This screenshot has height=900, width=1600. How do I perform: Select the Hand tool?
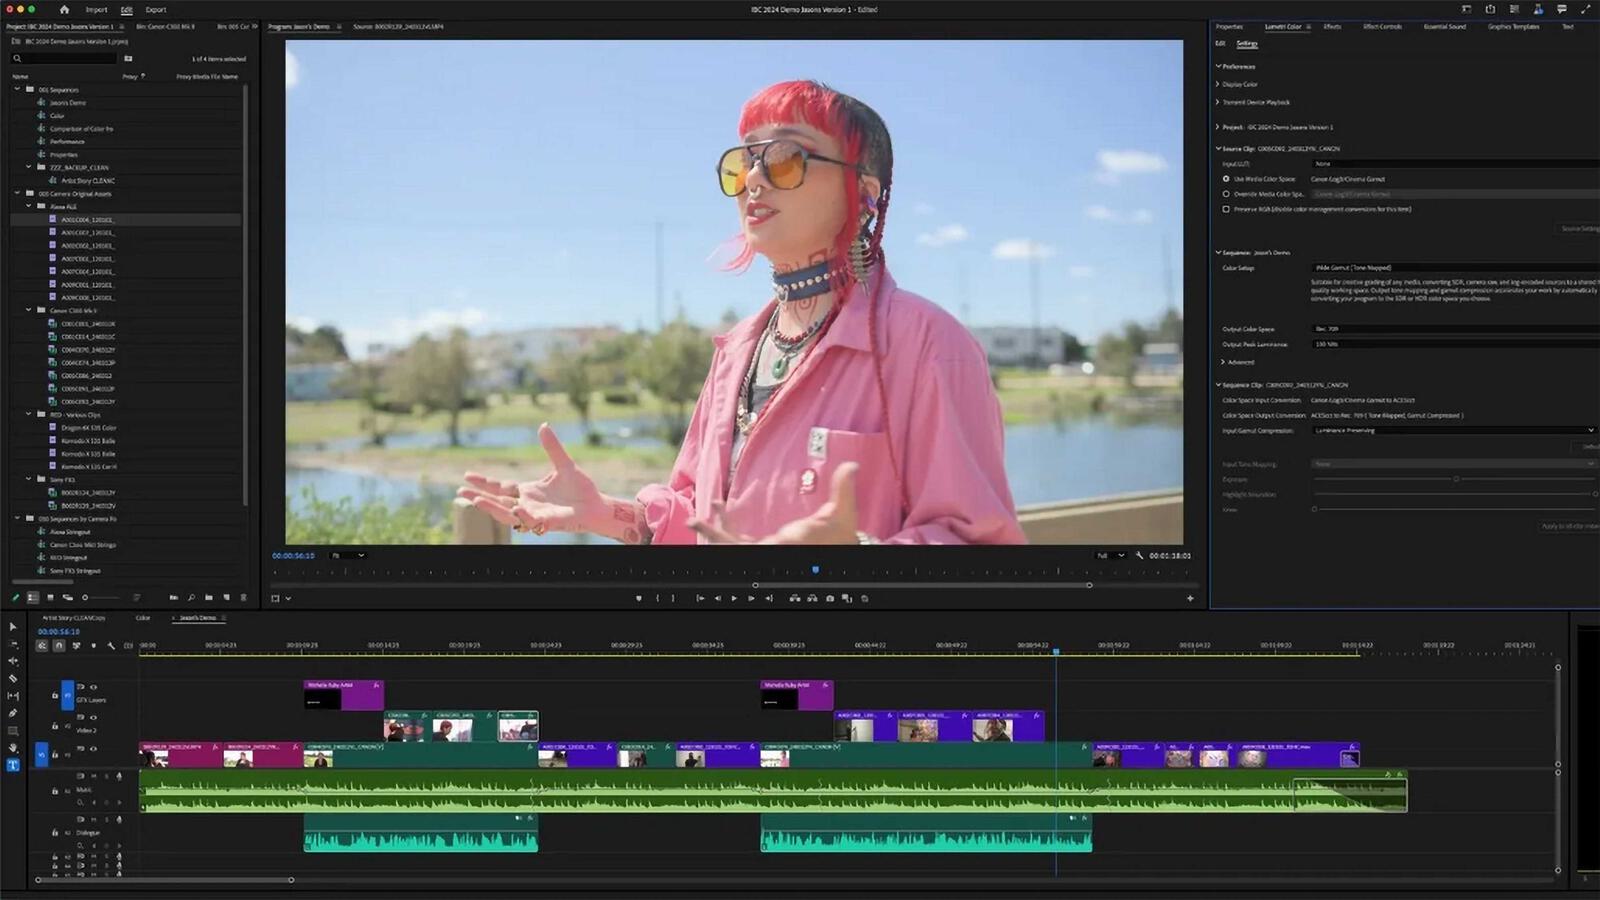[x=13, y=748]
